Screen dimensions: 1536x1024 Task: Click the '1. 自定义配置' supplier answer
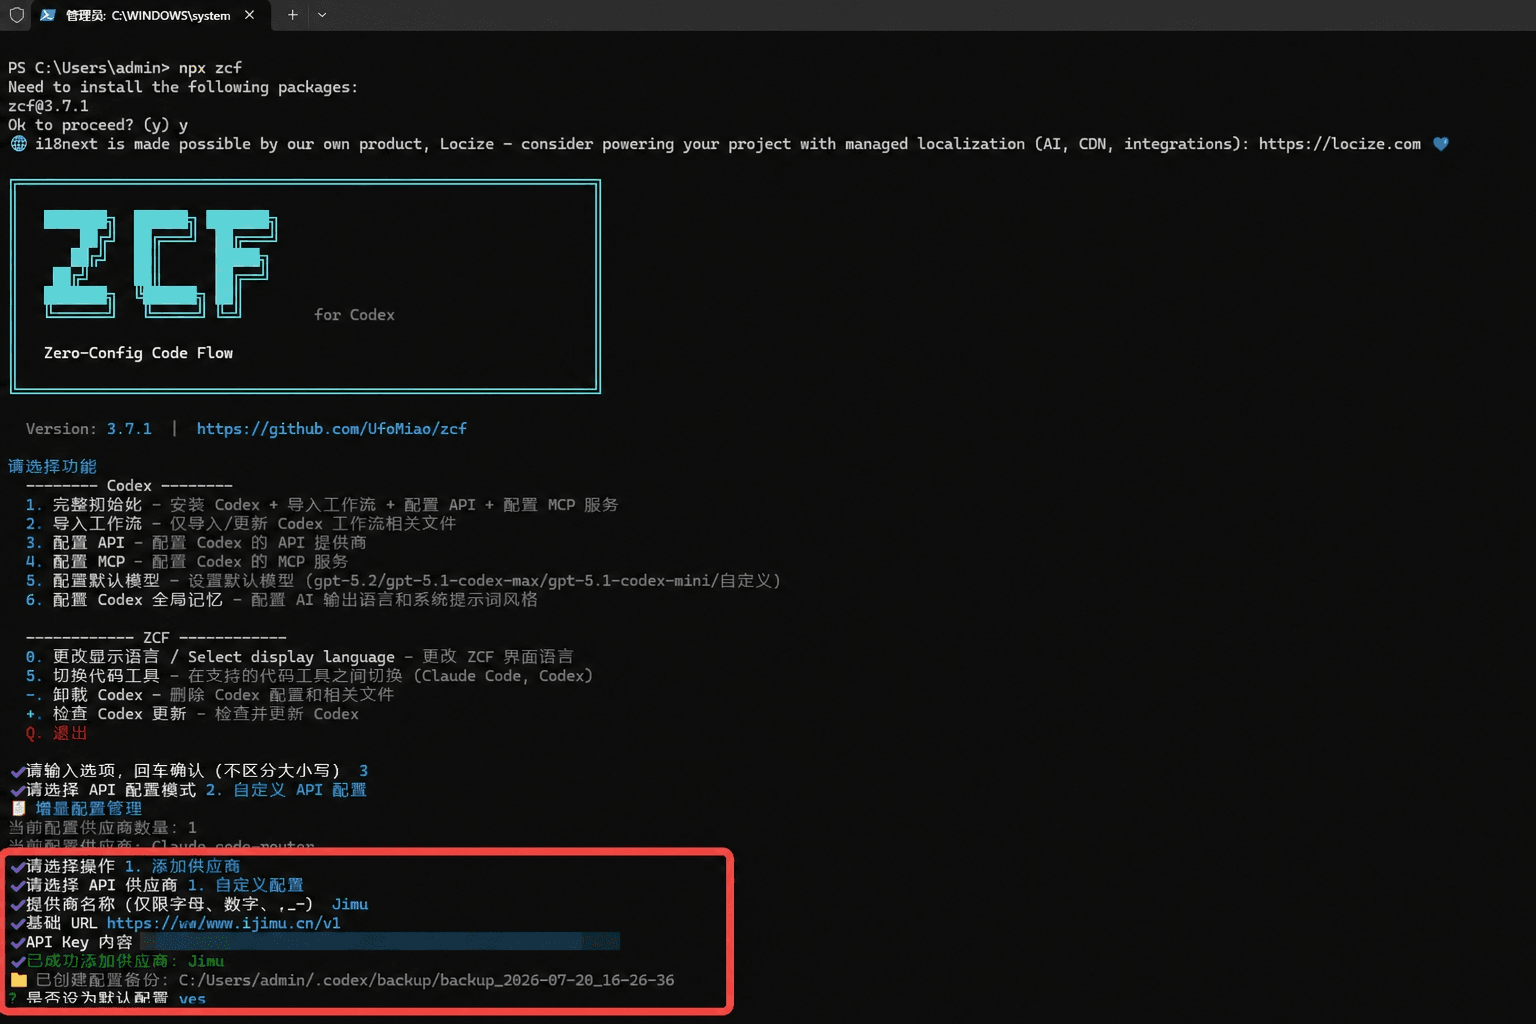pos(245,885)
